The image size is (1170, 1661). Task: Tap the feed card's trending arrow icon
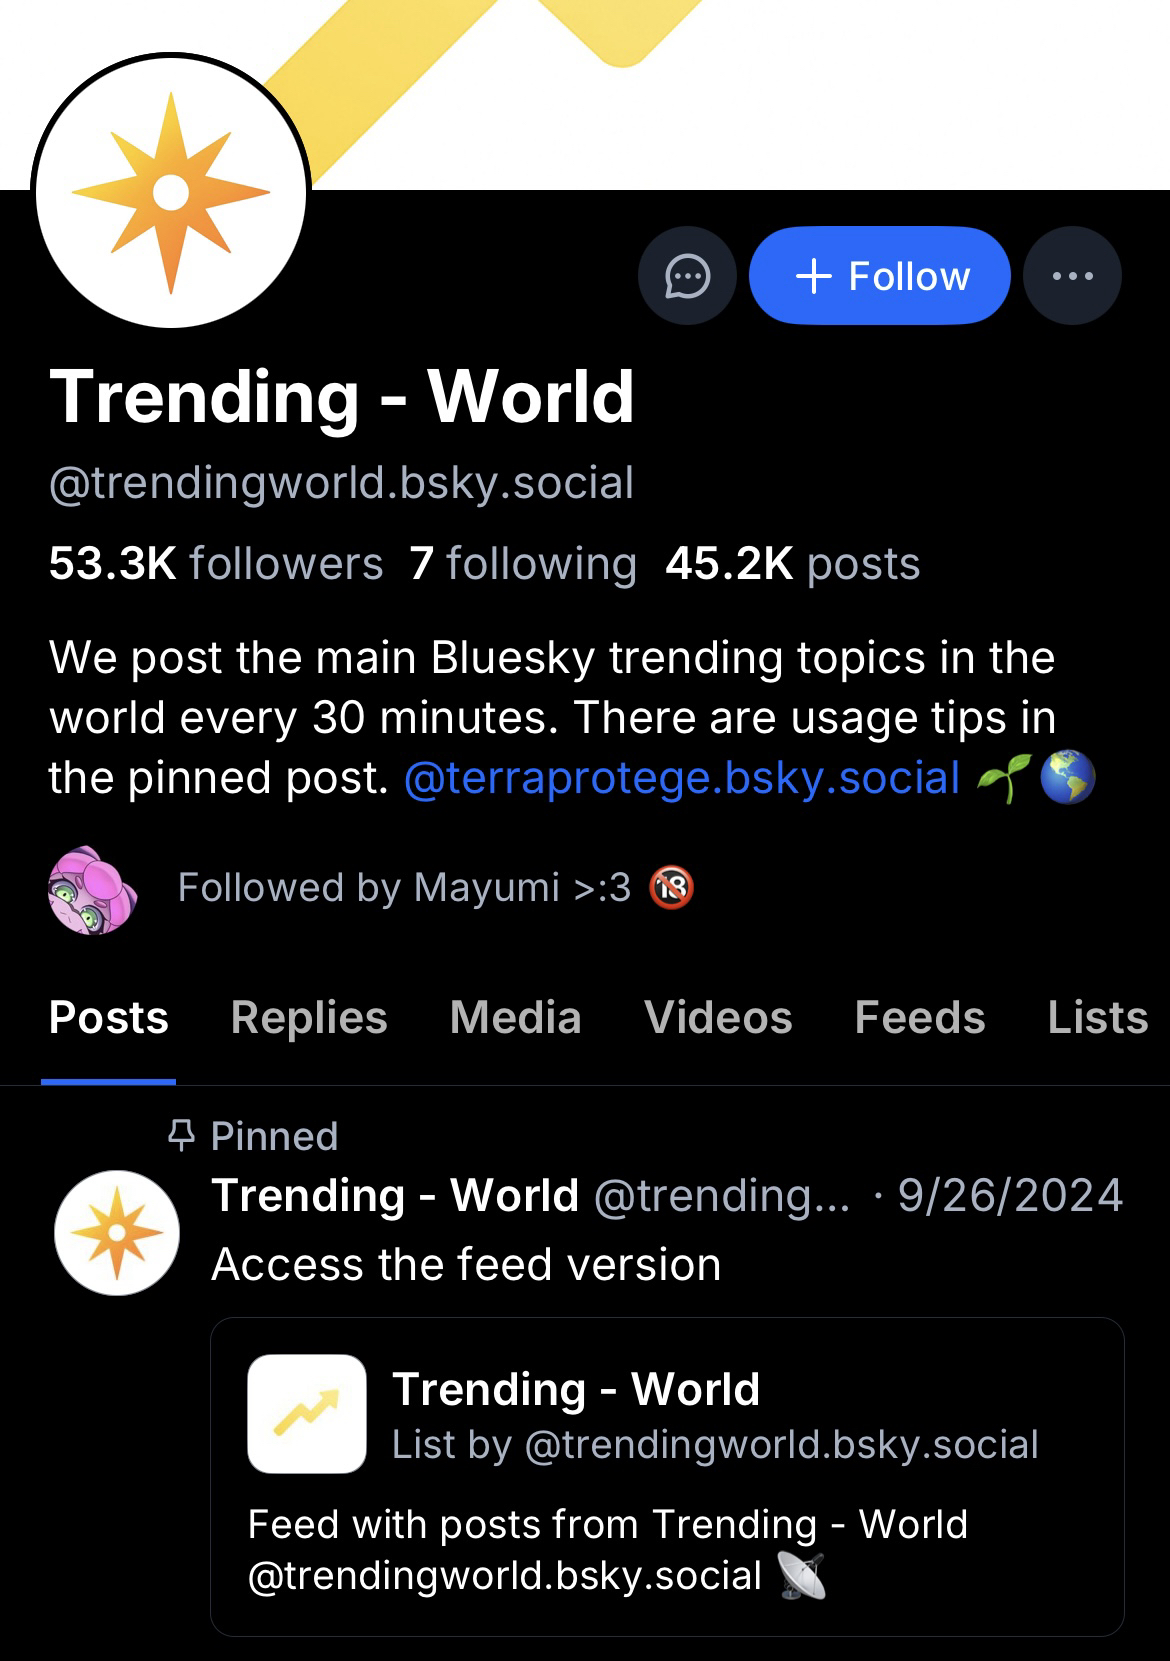pos(307,1414)
